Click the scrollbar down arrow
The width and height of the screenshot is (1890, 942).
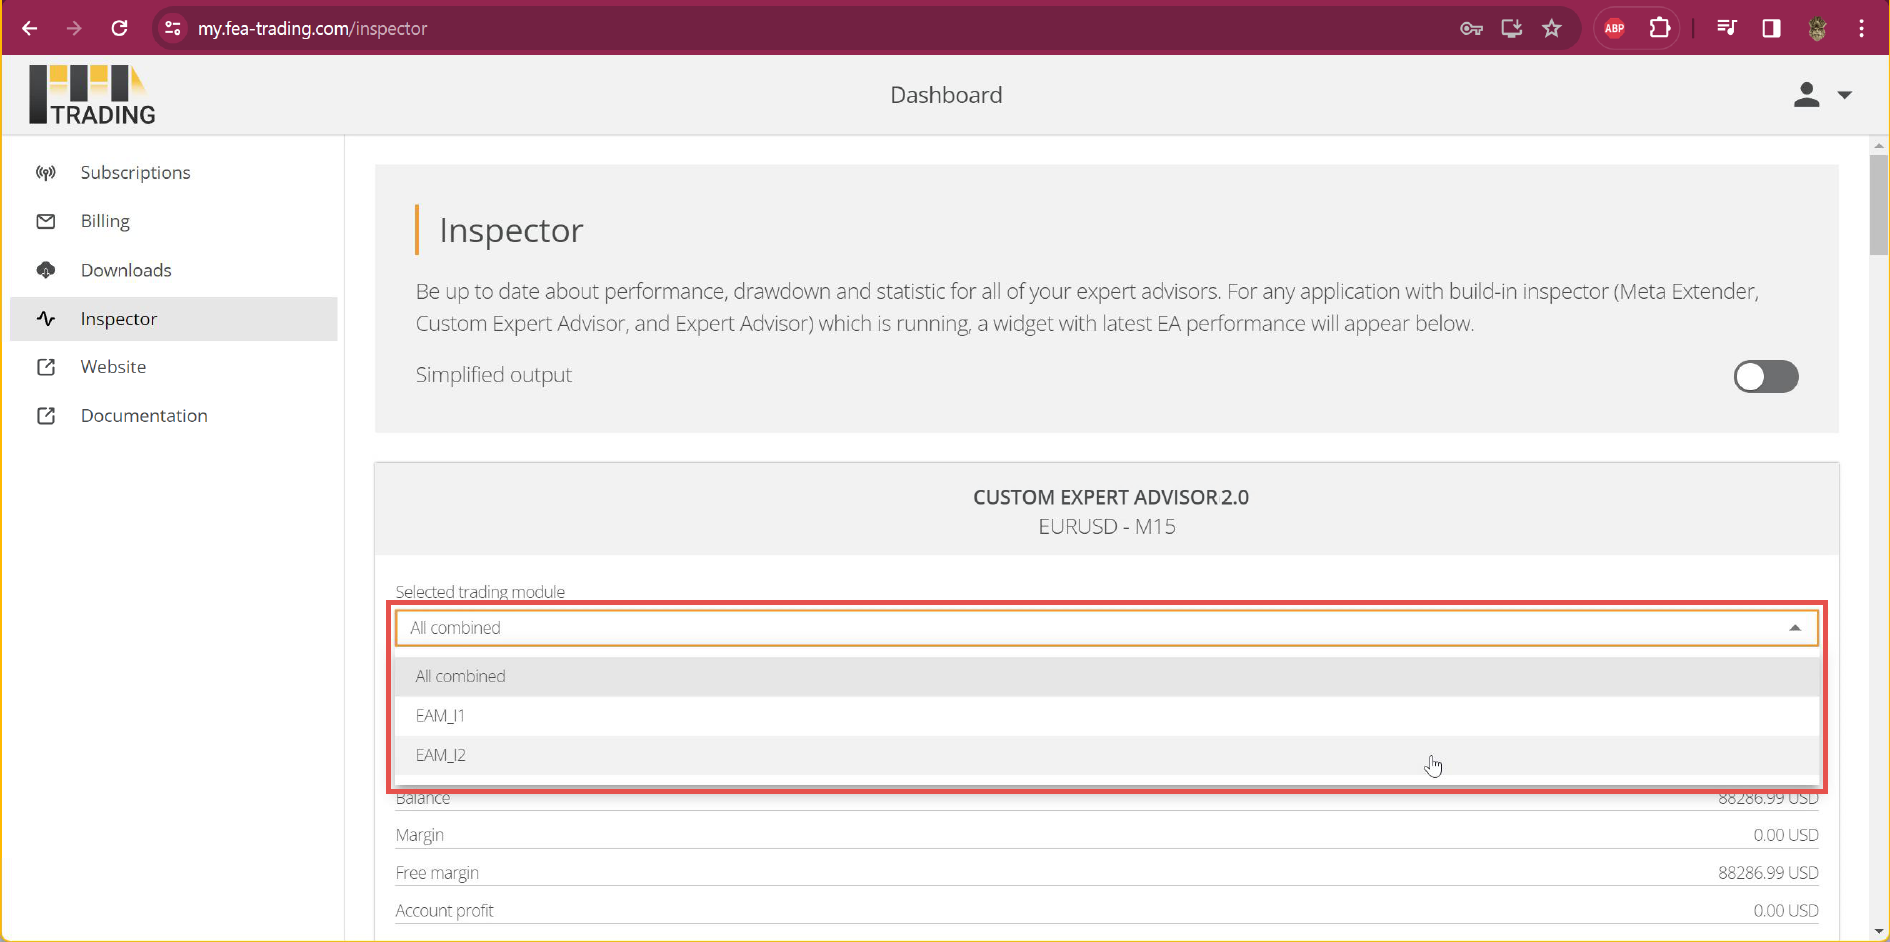pyautogui.click(x=1879, y=932)
